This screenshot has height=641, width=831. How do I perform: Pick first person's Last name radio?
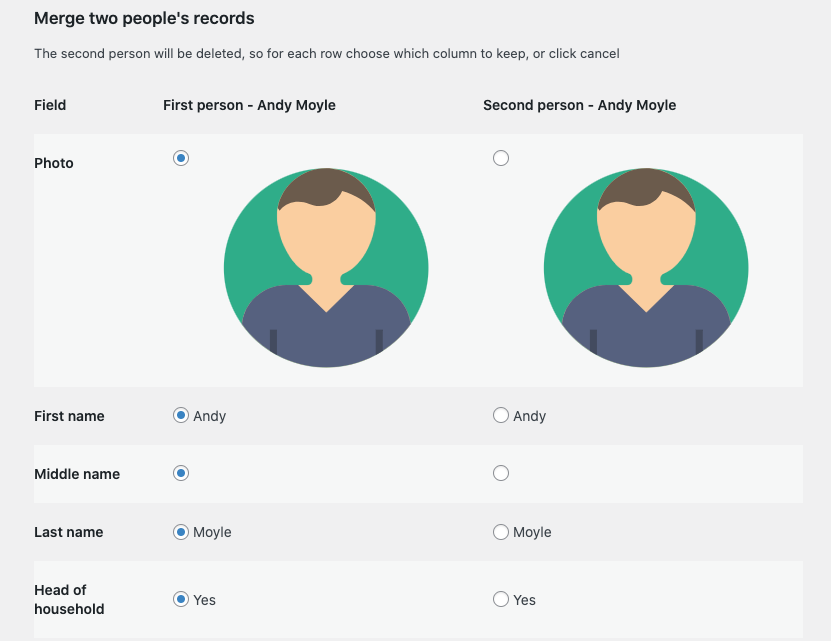pos(181,532)
